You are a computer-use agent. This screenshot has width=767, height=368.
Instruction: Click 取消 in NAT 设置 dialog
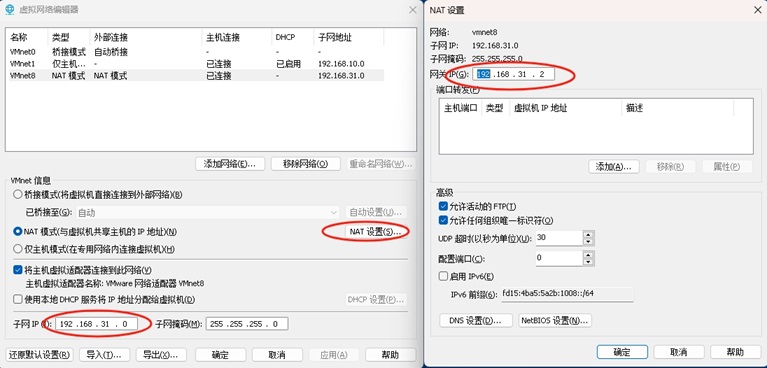click(x=679, y=352)
